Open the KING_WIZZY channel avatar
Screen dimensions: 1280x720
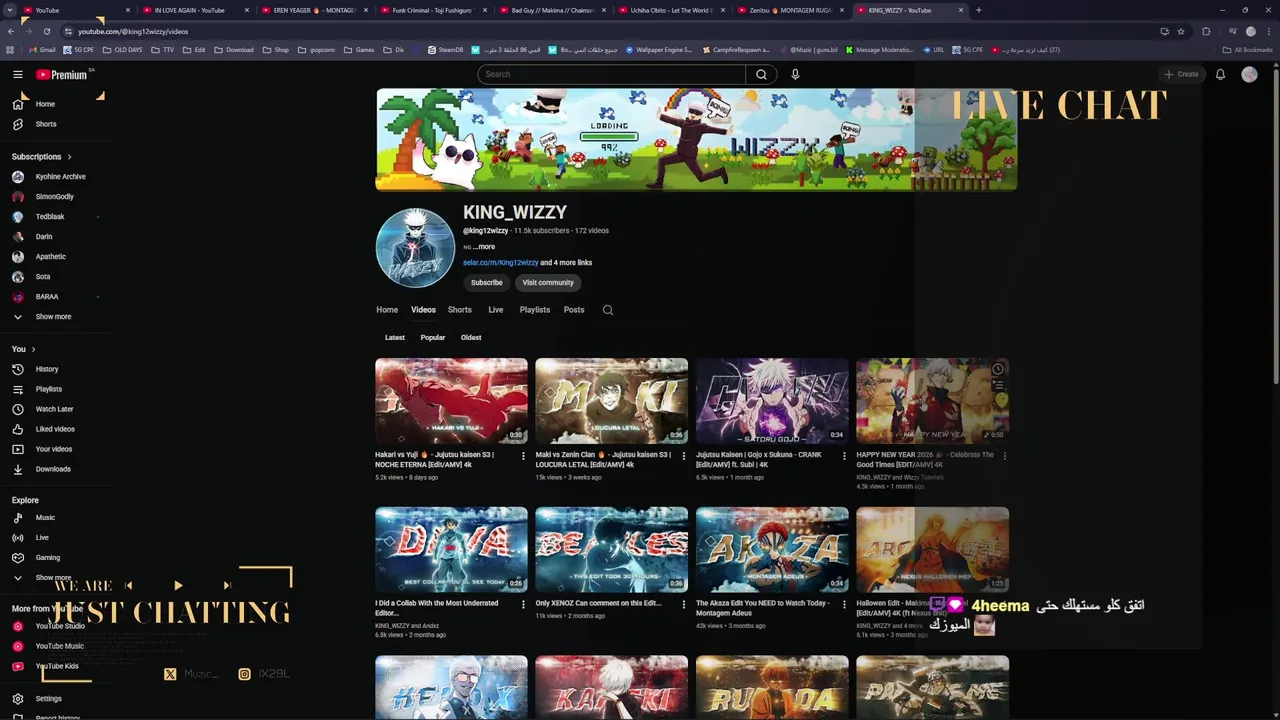415,248
